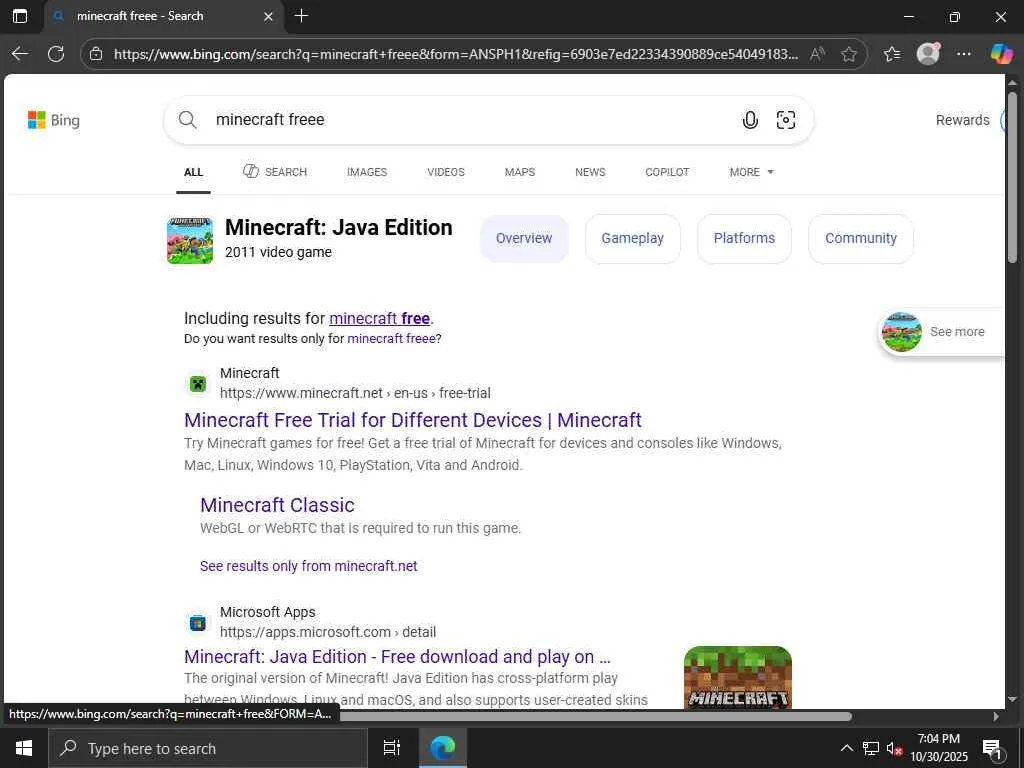
Task: Close the minecraft freee tab
Action: pos(268,16)
